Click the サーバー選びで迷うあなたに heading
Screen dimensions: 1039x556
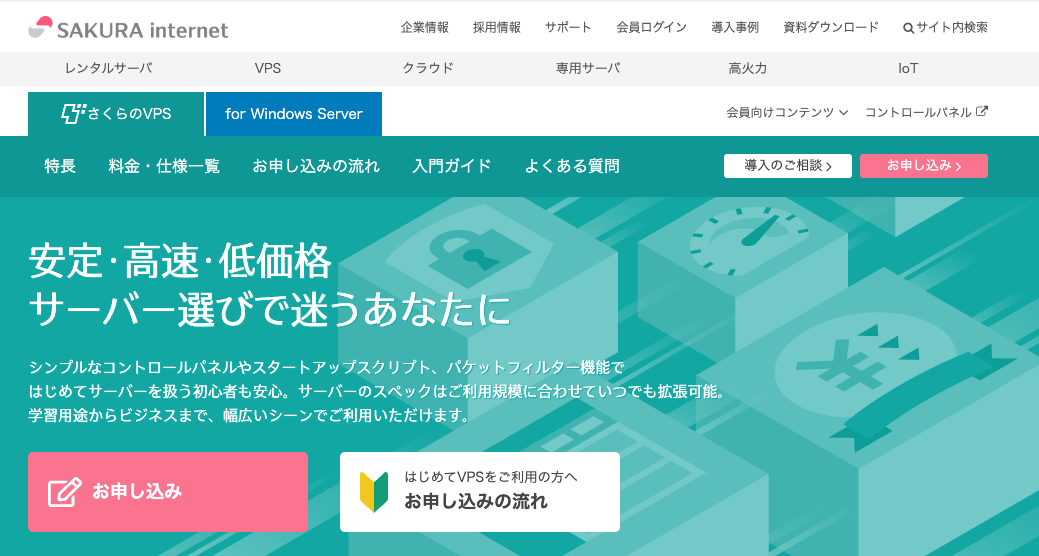point(270,309)
